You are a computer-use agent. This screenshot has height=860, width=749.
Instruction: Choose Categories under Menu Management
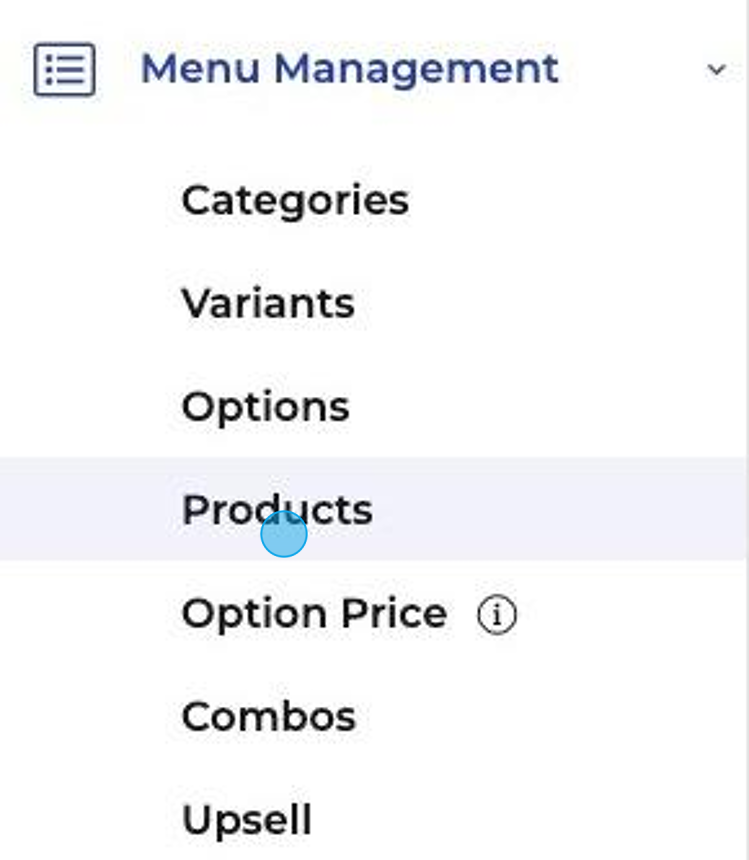click(295, 201)
